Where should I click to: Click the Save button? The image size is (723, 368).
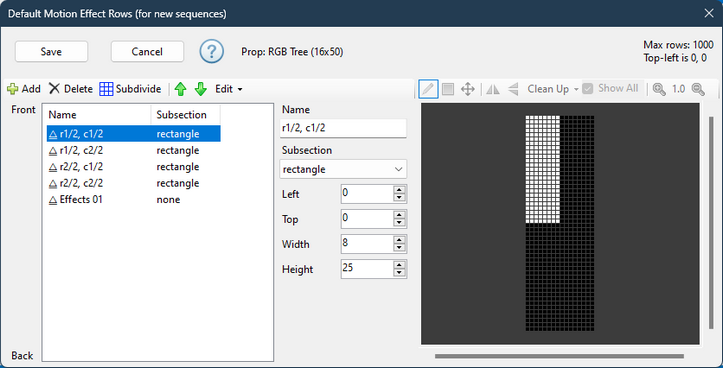(51, 52)
